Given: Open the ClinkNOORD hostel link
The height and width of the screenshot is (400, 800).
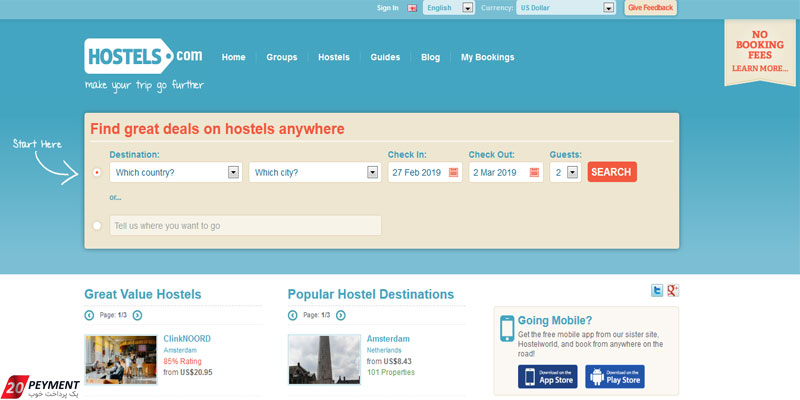Looking at the screenshot, I should pos(187,339).
